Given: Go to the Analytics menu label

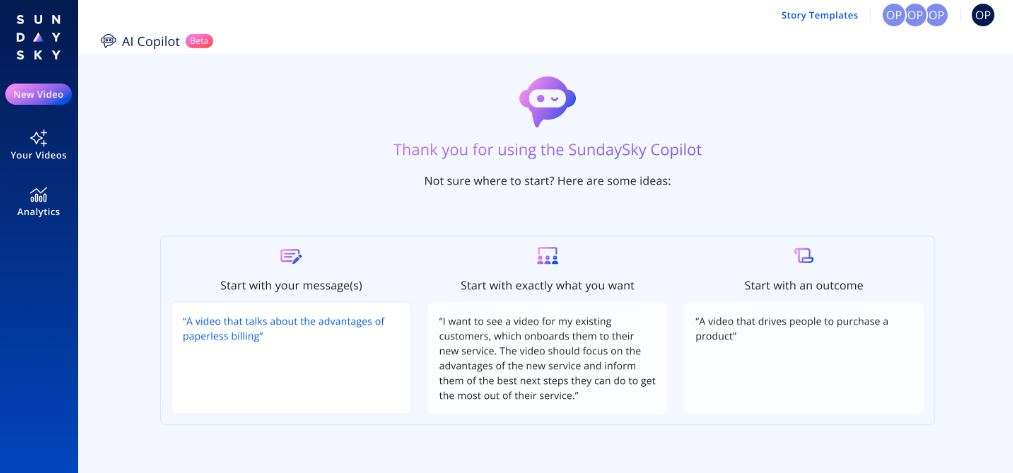Looking at the screenshot, I should pyautogui.click(x=38, y=212).
